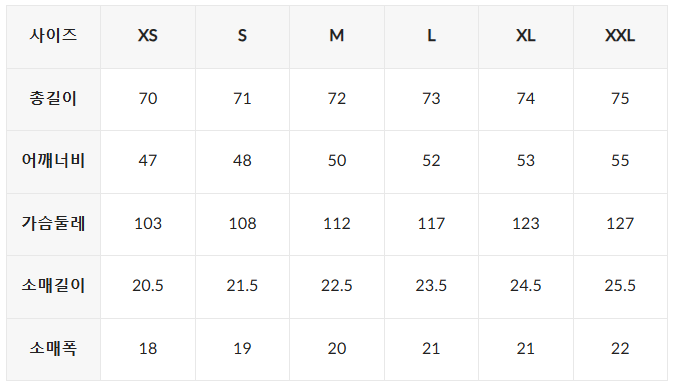Click the sleeve width value 18
Screen dimensions: 673x386
(x=148, y=348)
